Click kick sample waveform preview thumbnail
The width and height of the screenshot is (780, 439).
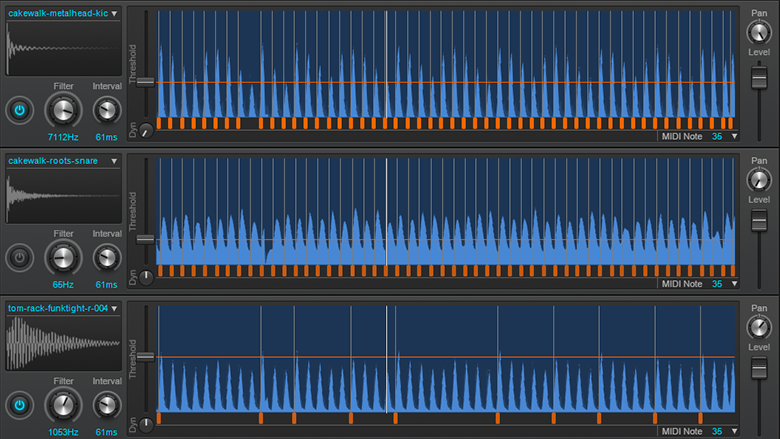click(x=64, y=49)
